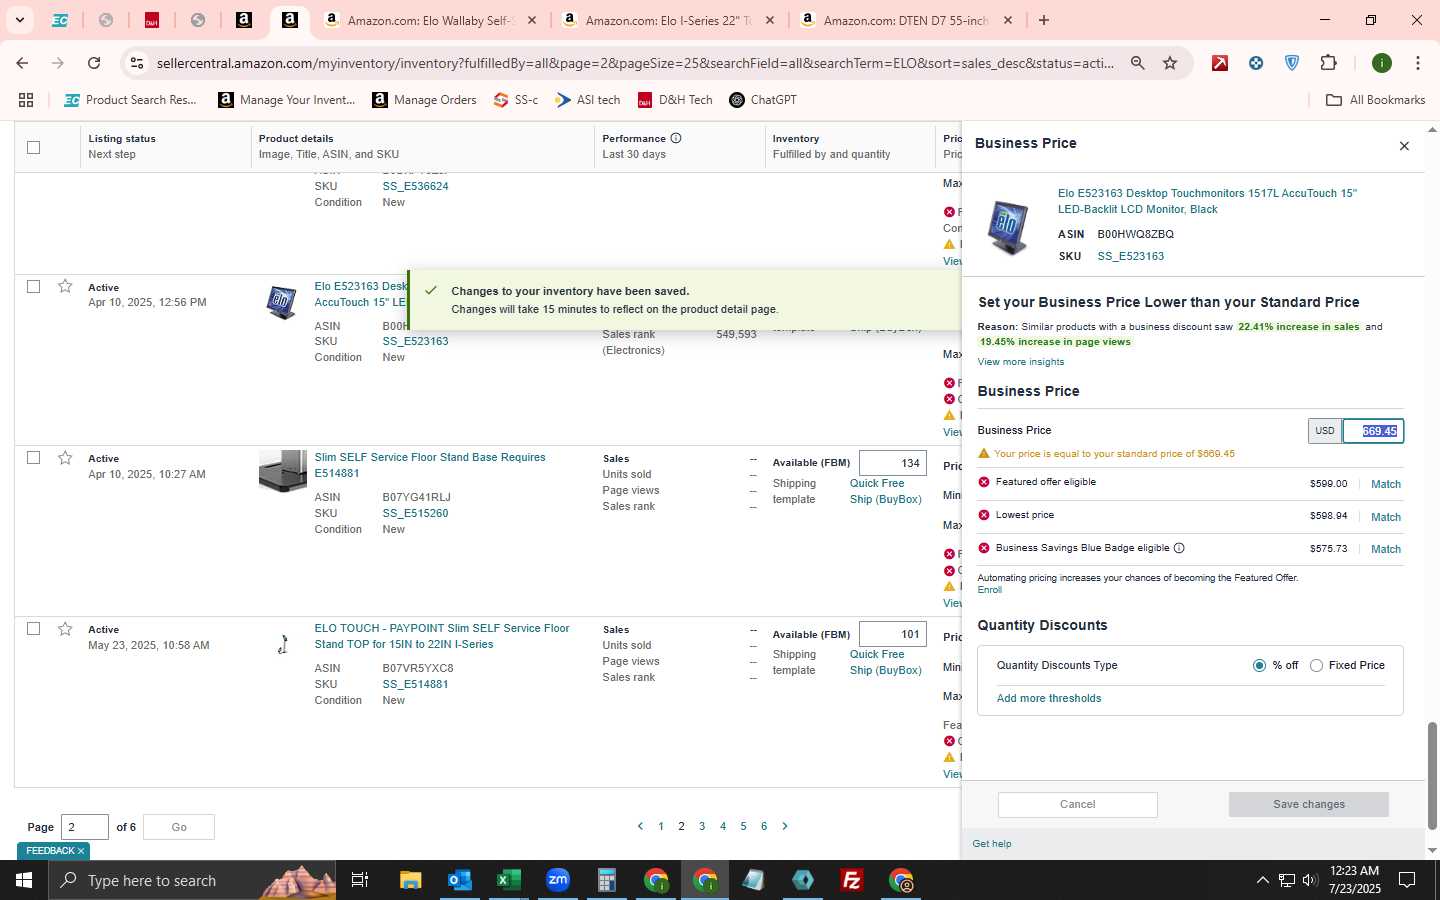Match the Lowest price of $598.94
This screenshot has width=1440, height=900.
click(x=1385, y=517)
